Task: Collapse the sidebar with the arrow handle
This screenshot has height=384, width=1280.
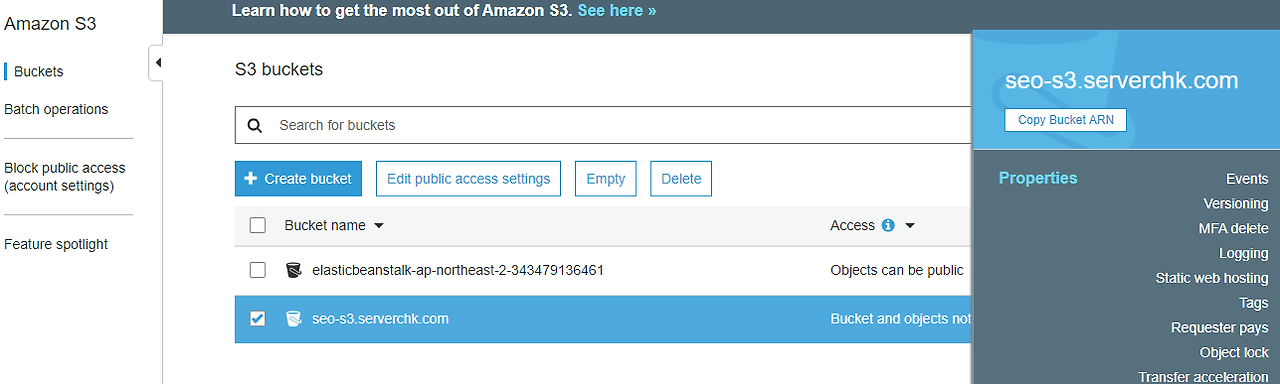Action: tap(156, 63)
